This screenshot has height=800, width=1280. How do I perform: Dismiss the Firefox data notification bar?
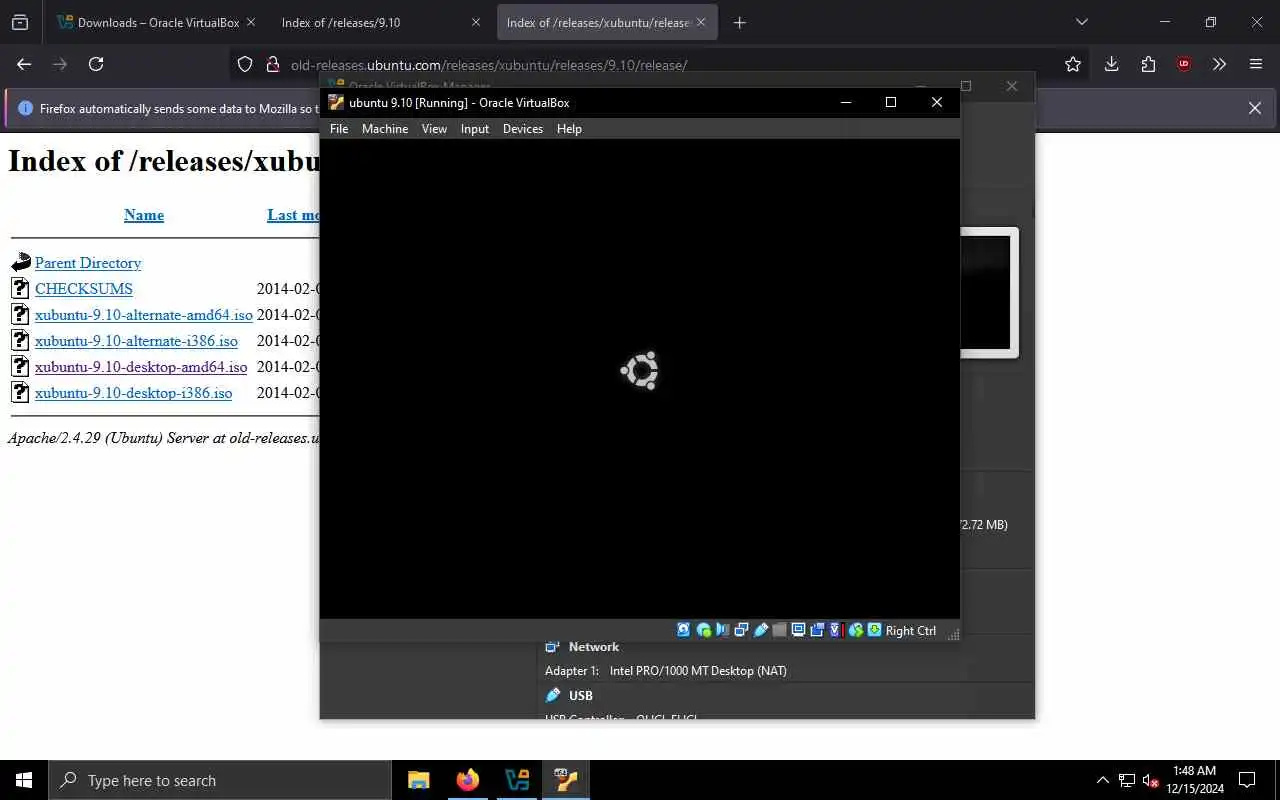(x=1255, y=108)
